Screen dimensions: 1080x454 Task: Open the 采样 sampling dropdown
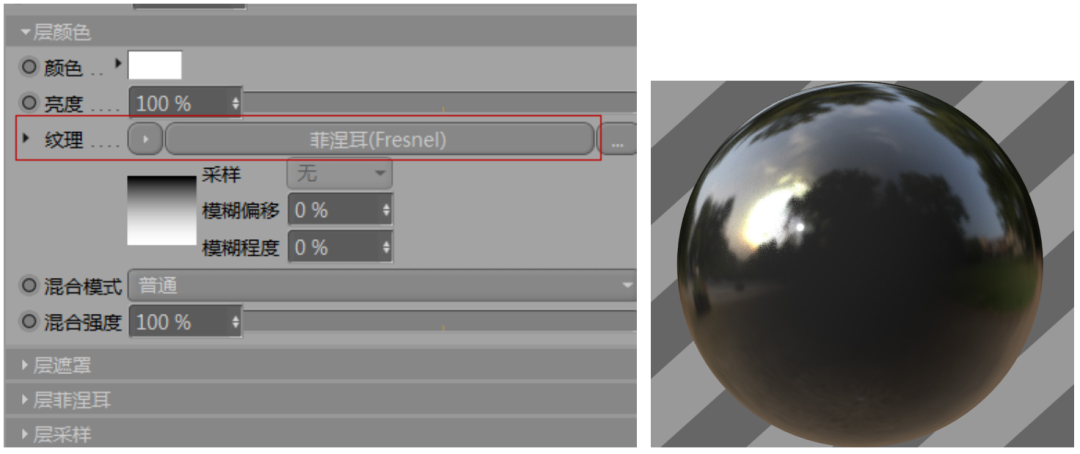click(x=340, y=174)
